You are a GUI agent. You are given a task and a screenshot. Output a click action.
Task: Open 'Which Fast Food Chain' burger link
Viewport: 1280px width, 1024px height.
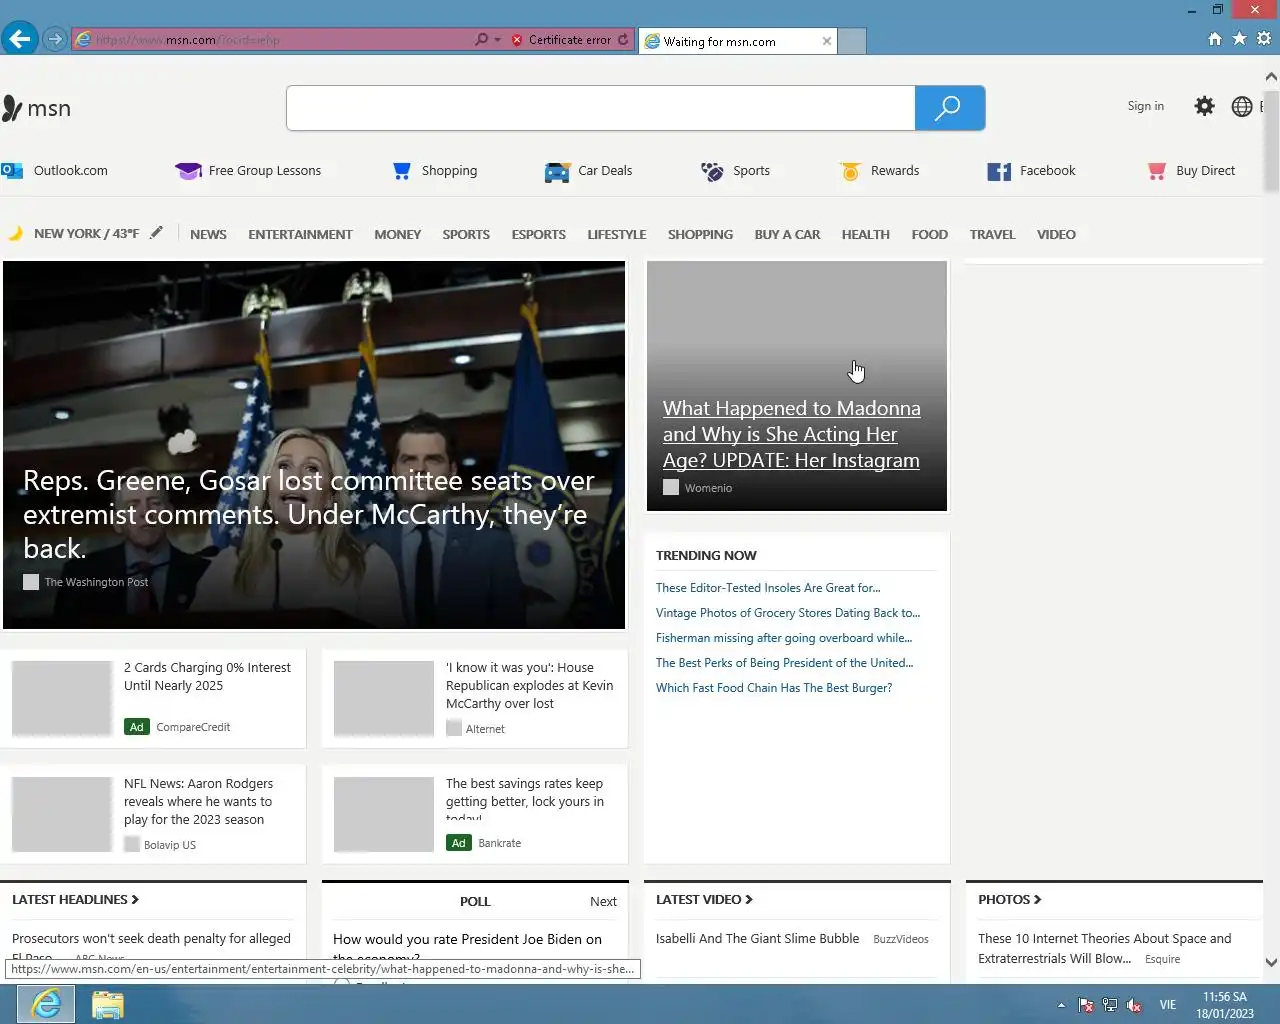tap(774, 688)
